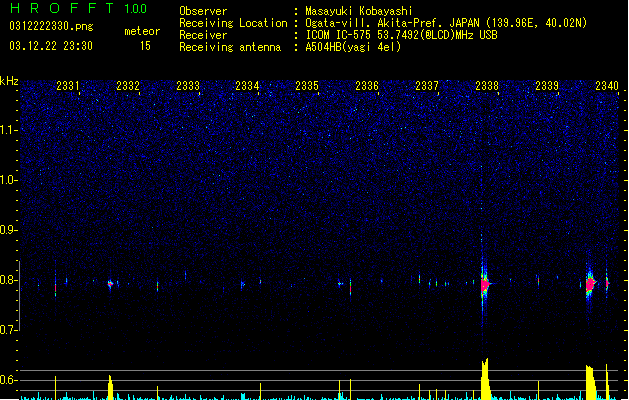Click the 0.8 kHz frequency label
Screen dimensions: 629x400
(9, 280)
